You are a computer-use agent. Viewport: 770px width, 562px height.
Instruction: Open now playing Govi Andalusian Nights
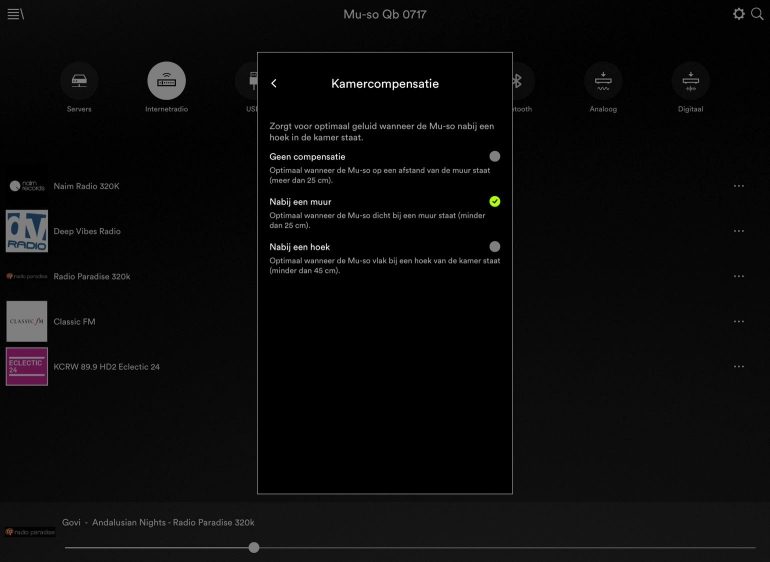coord(158,522)
